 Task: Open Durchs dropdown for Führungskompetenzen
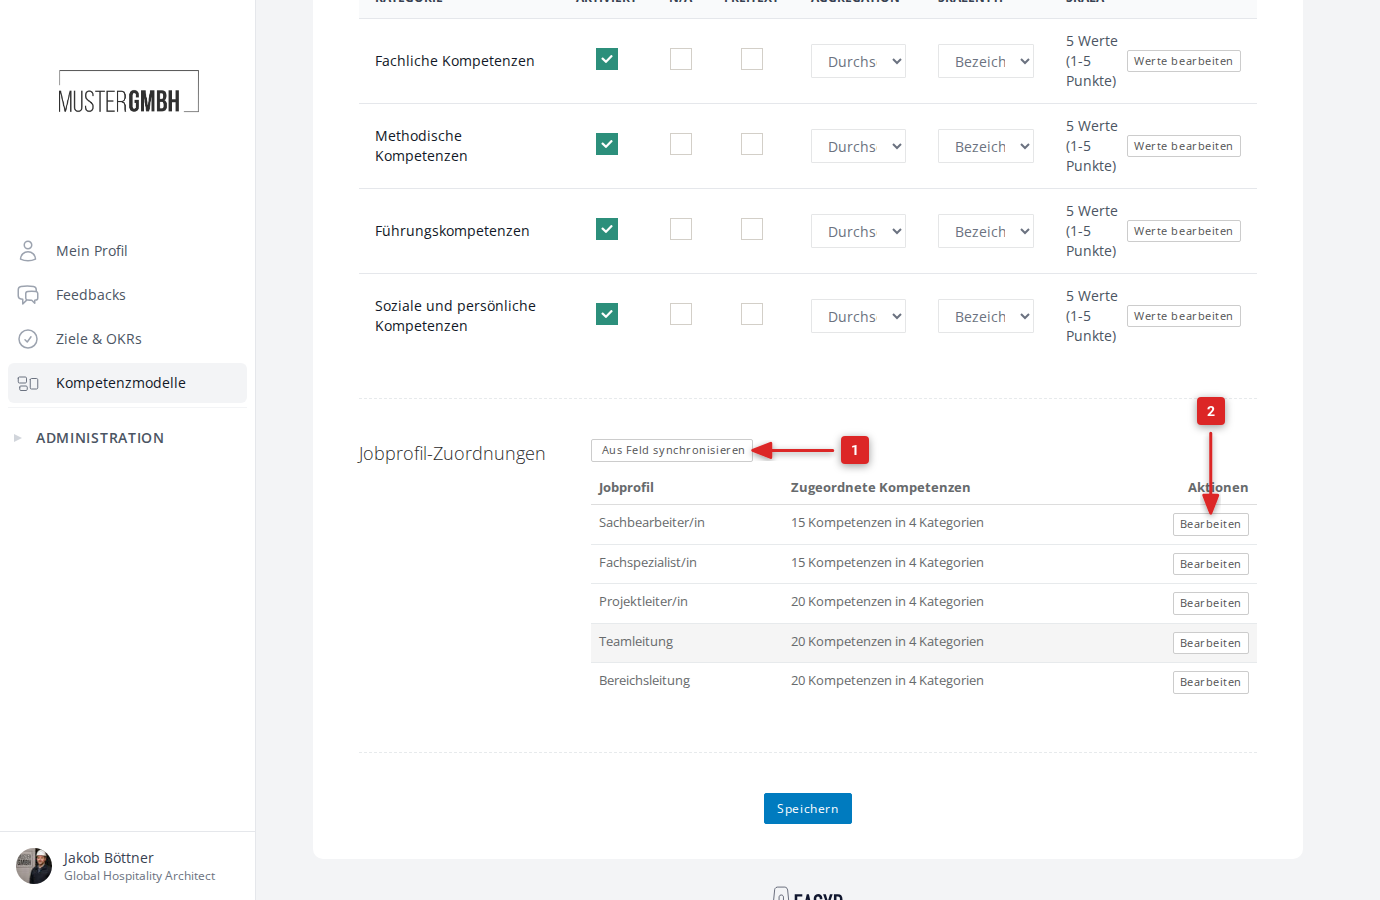(x=859, y=231)
